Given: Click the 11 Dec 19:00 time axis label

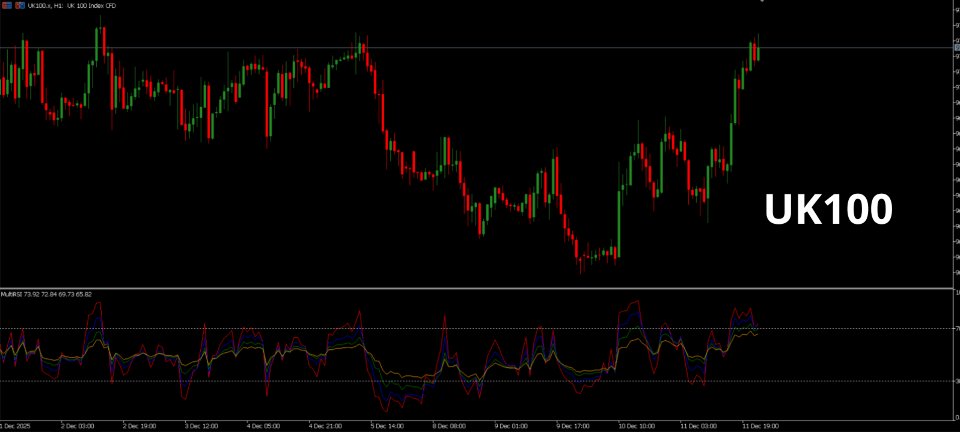Looking at the screenshot, I should click(x=761, y=425).
